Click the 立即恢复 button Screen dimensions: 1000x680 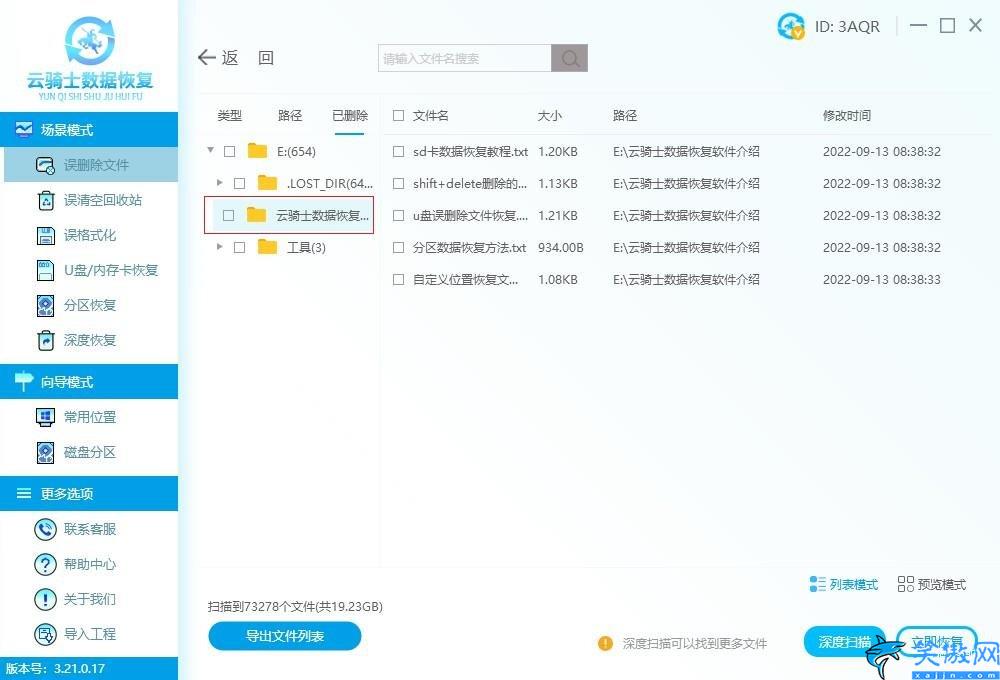936,642
